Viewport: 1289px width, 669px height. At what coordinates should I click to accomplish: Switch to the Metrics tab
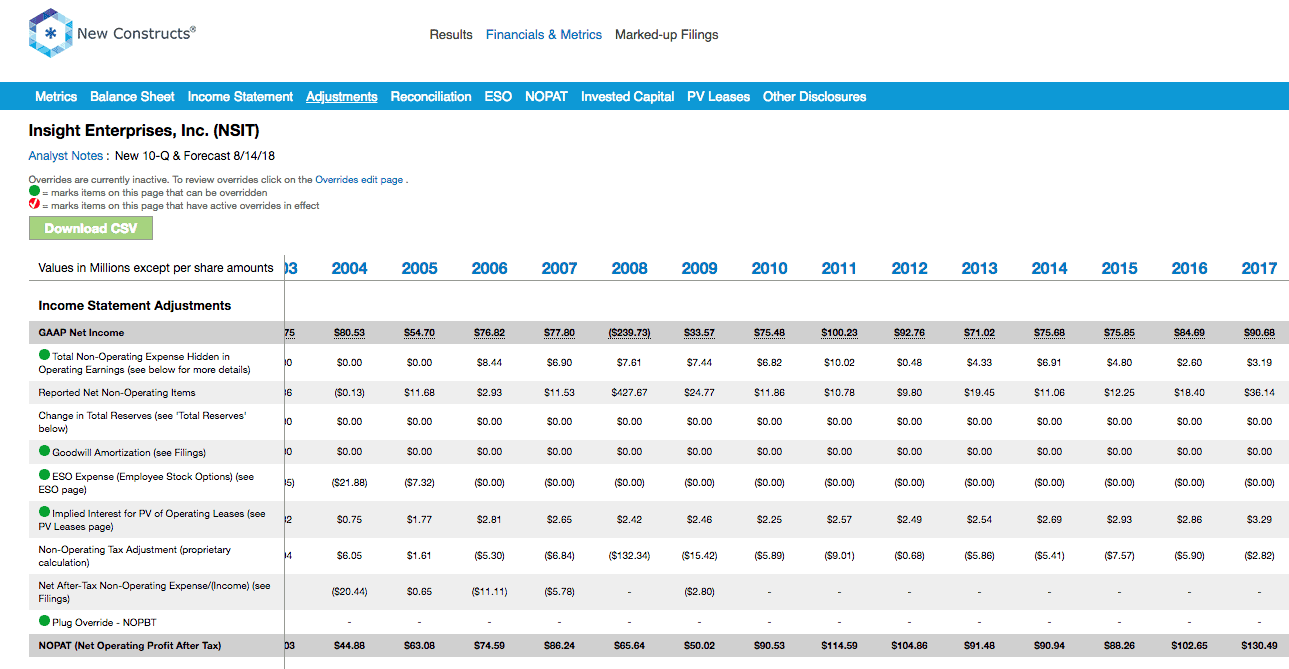(56, 97)
